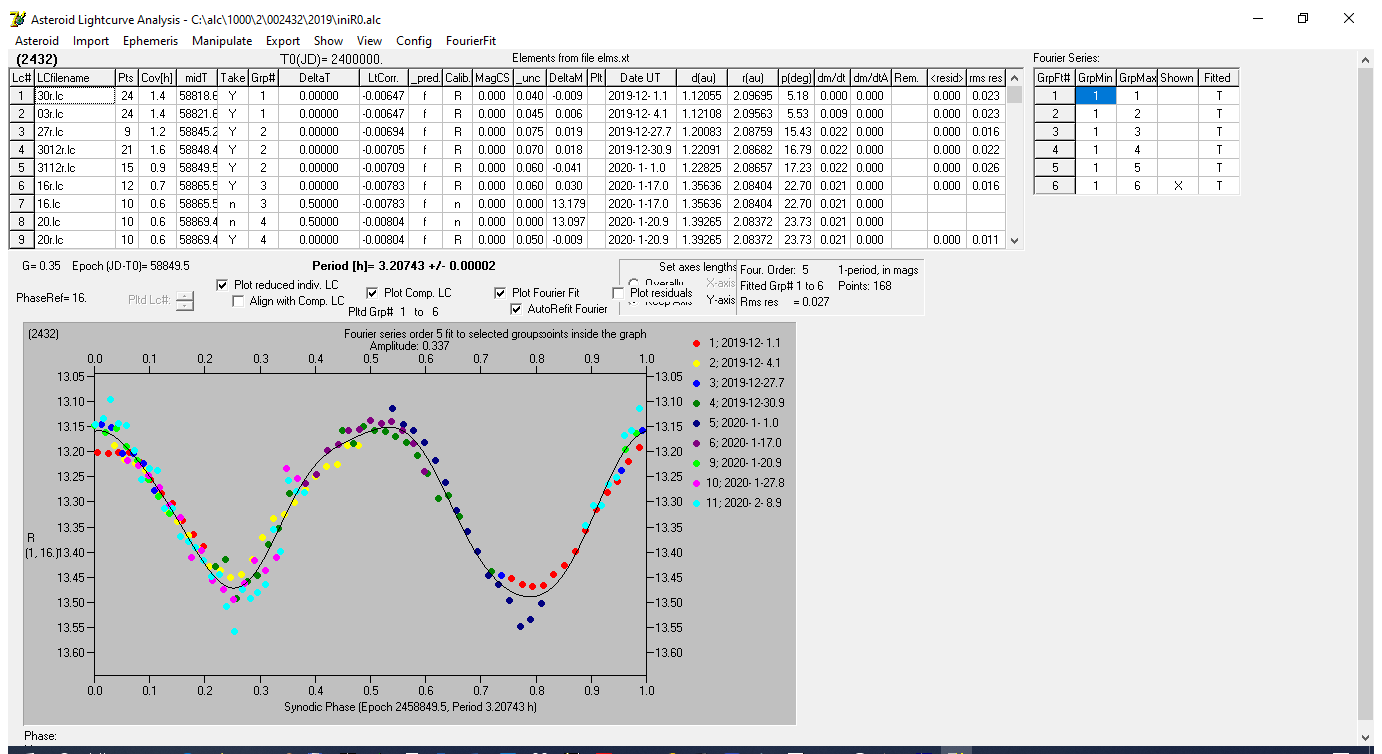Open the Show menu
Image resolution: width=1382 pixels, height=754 pixels.
[x=328, y=41]
